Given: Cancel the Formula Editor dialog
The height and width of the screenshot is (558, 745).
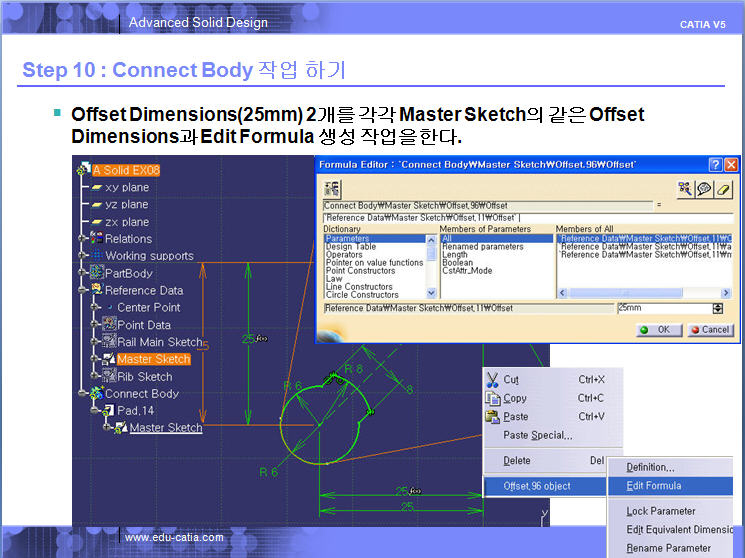Looking at the screenshot, I should coord(708,329).
